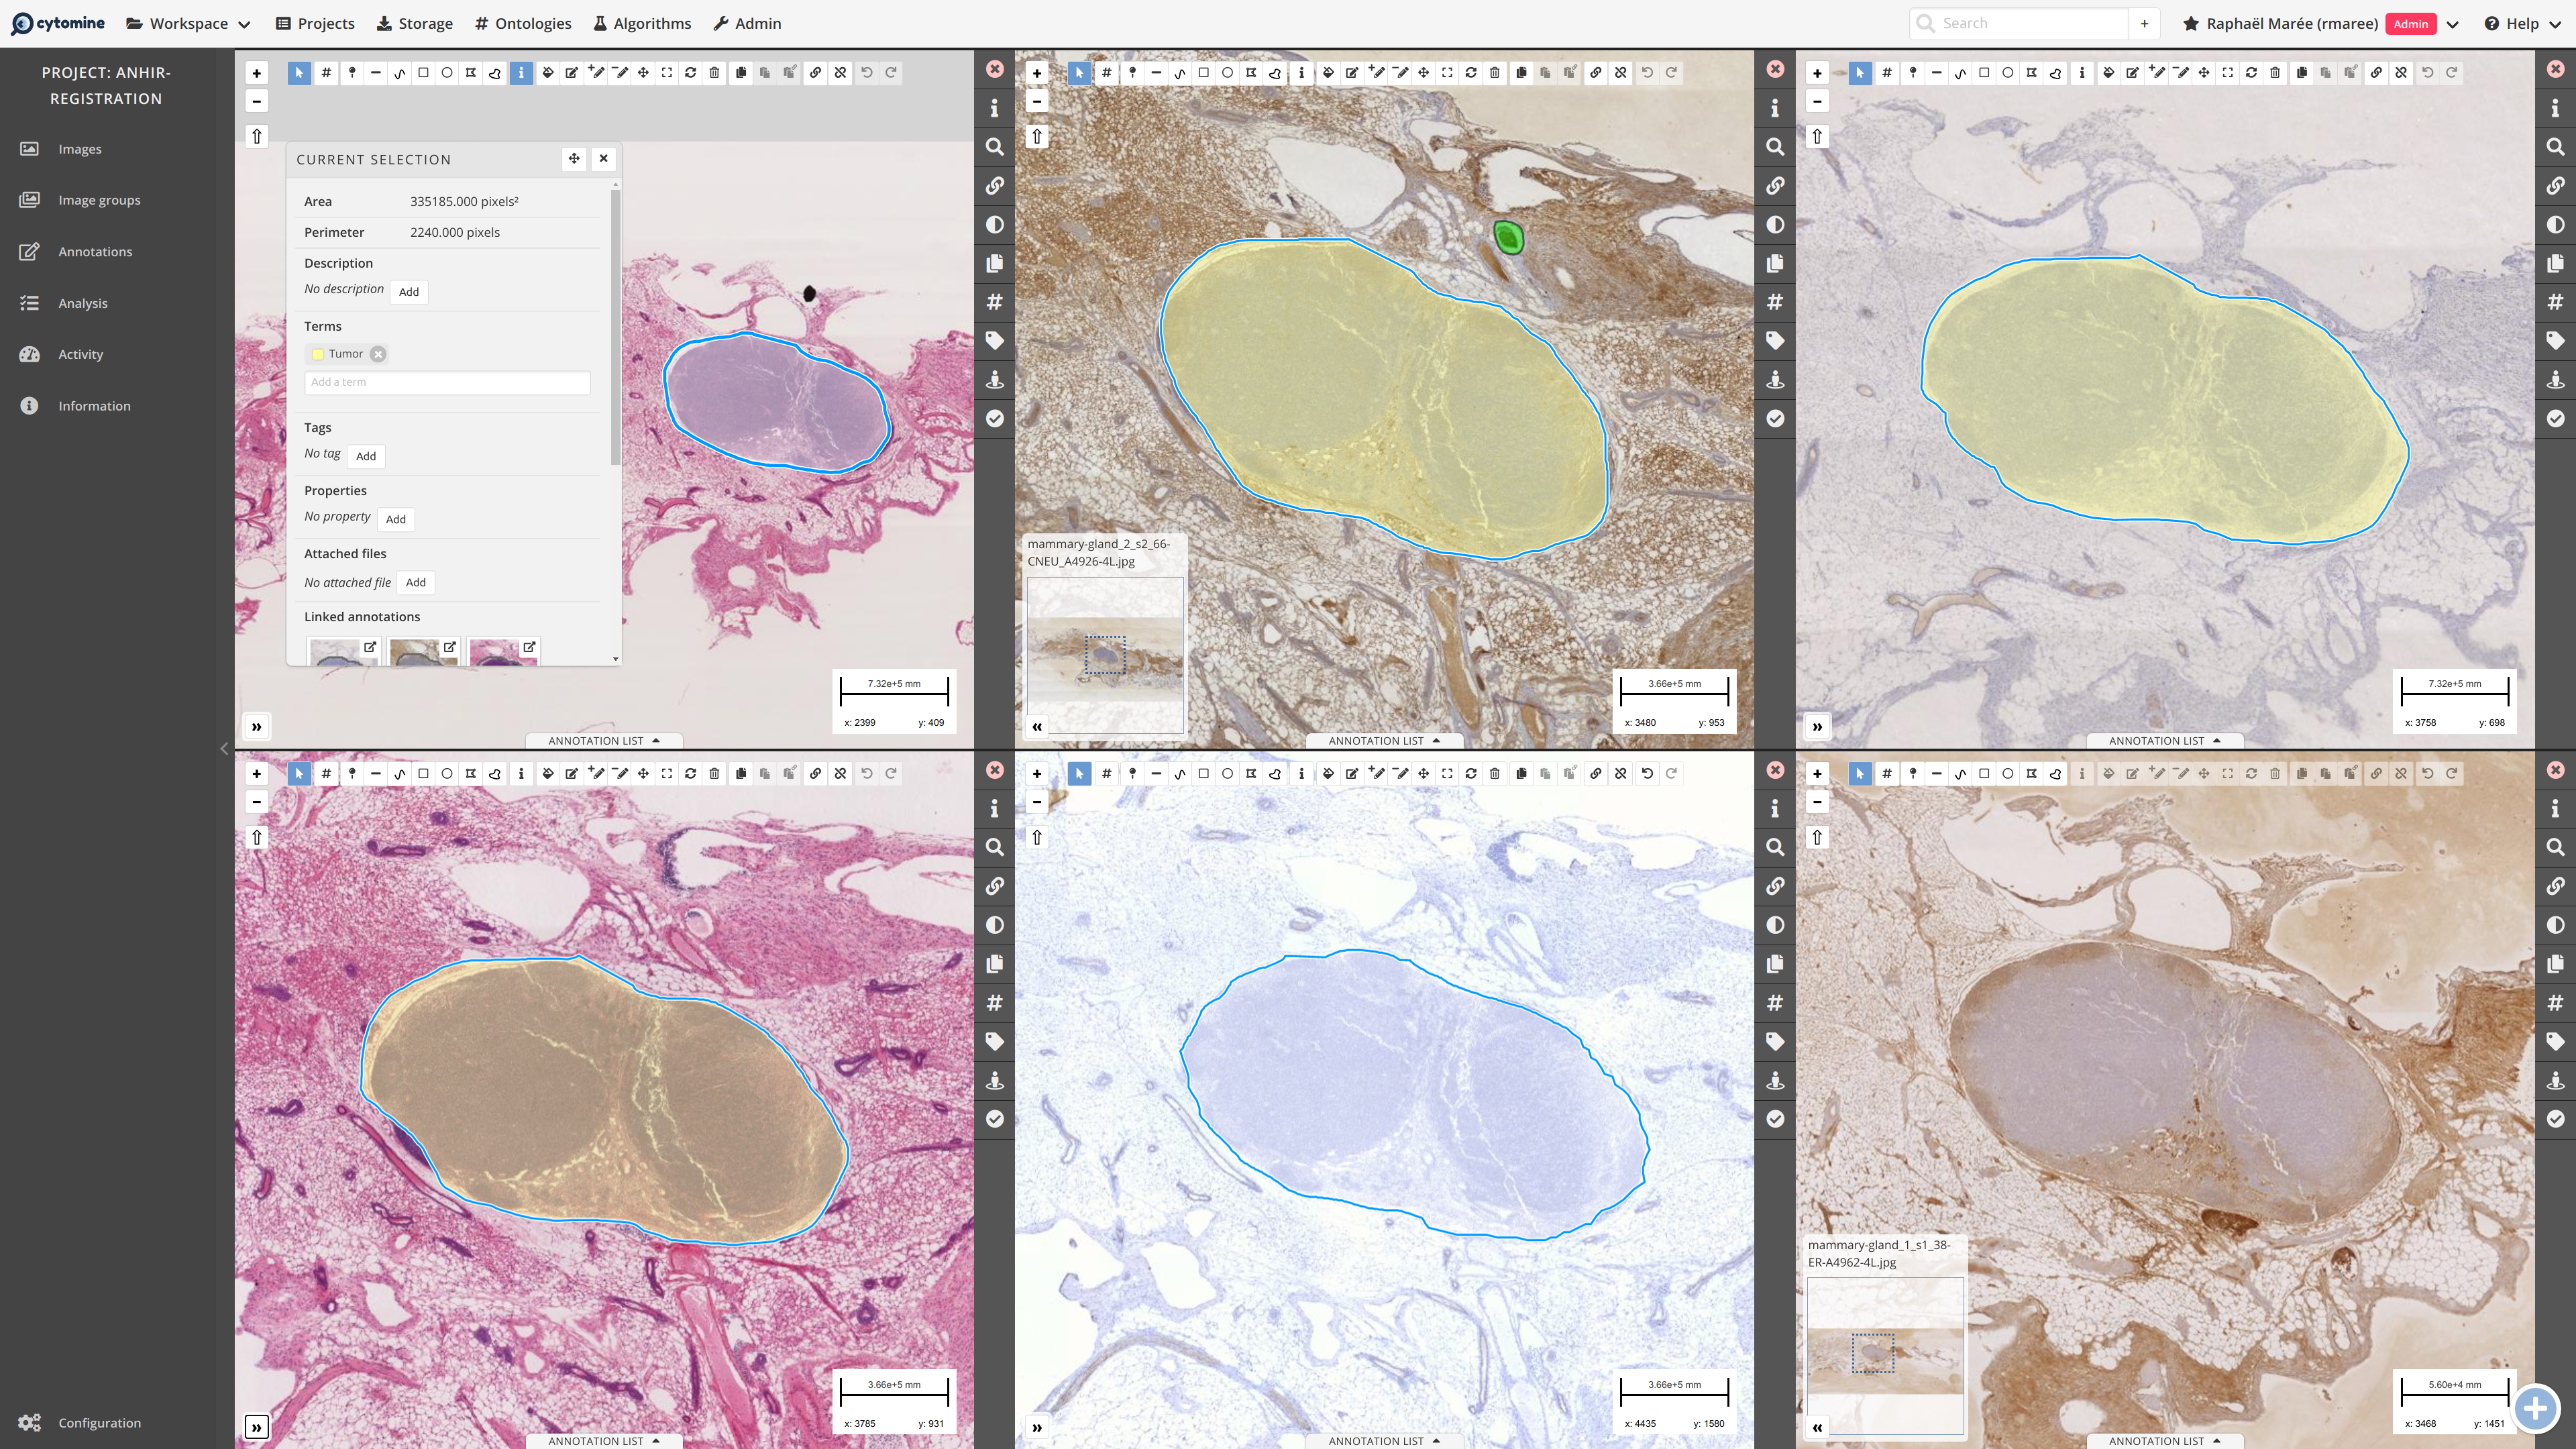Select rectangle tool in top-left viewer toolbar
Viewport: 2576px width, 1449px height.
point(423,73)
